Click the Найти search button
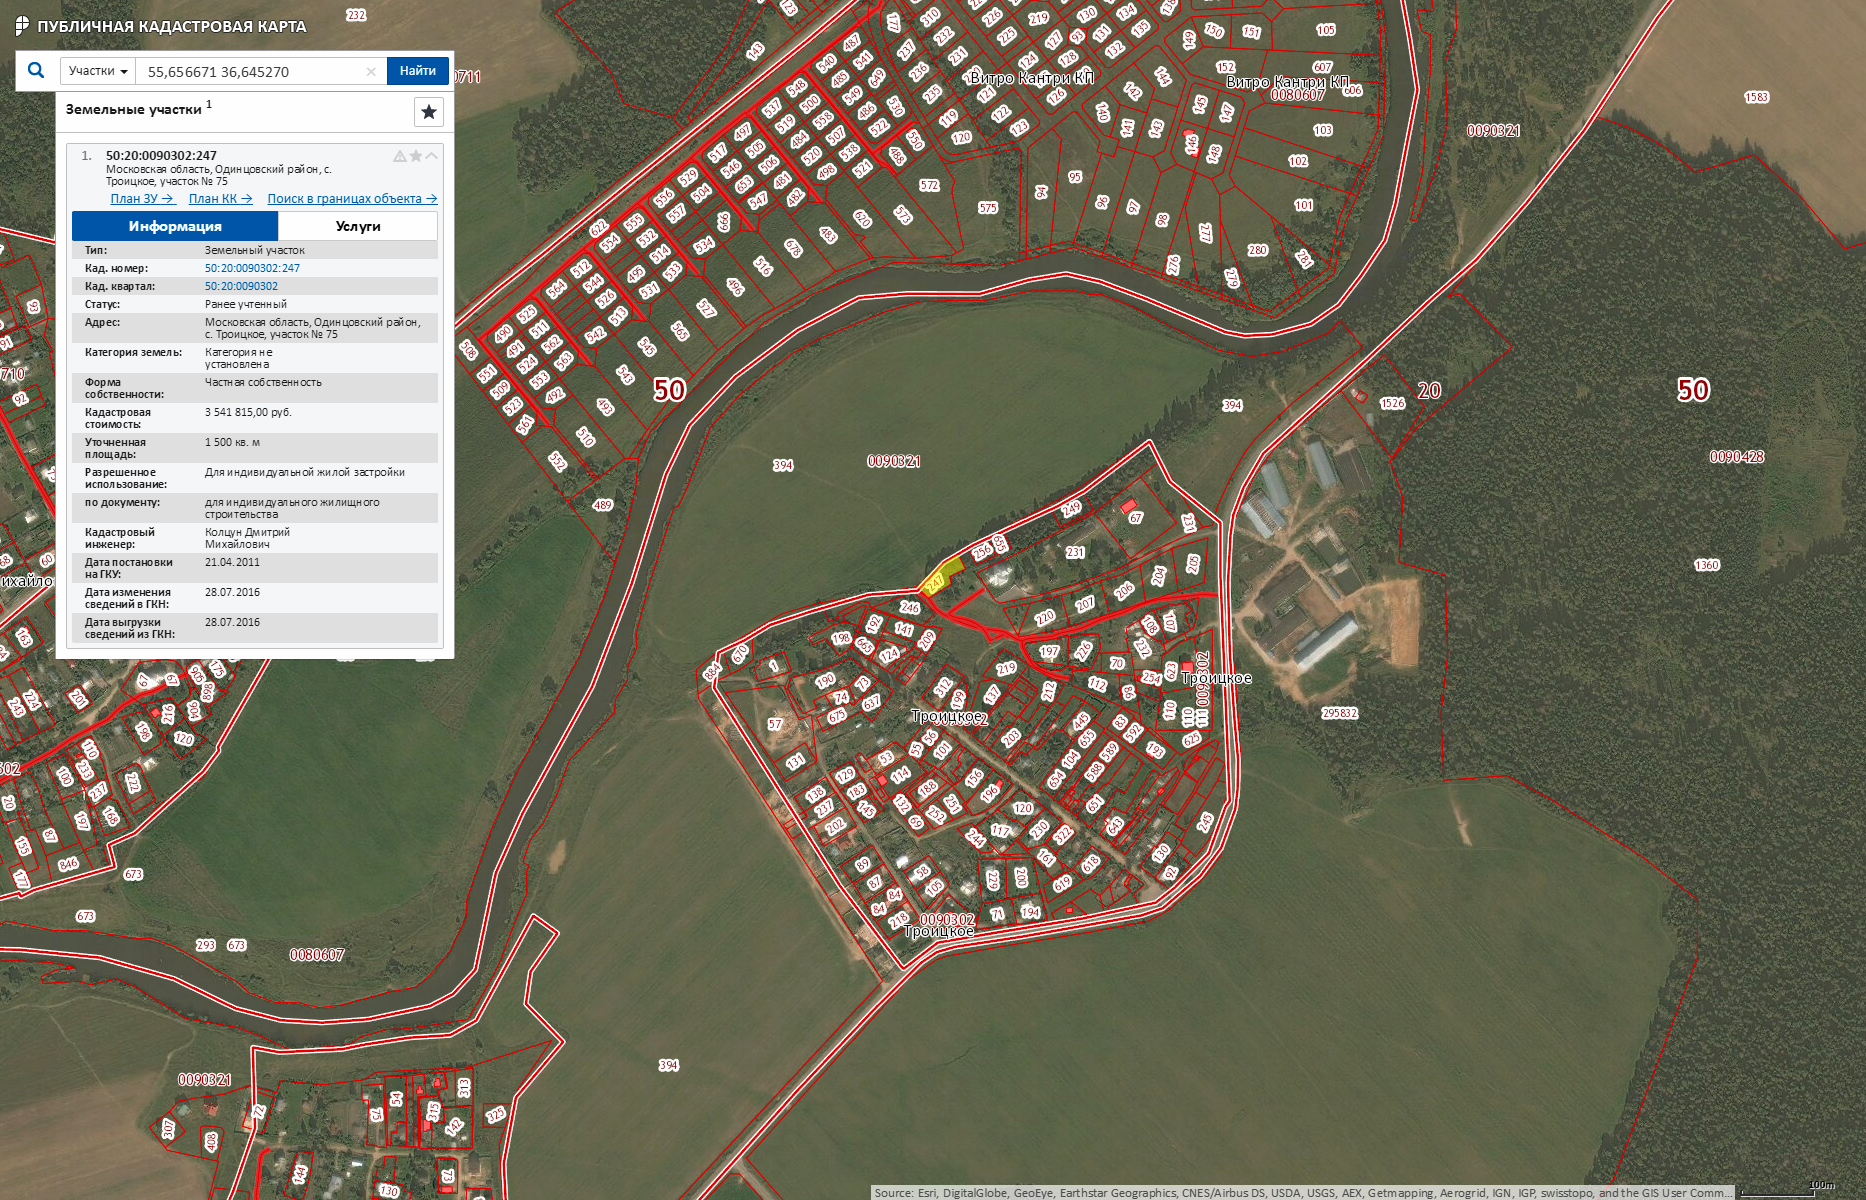Image resolution: width=1866 pixels, height=1200 pixels. tap(417, 71)
